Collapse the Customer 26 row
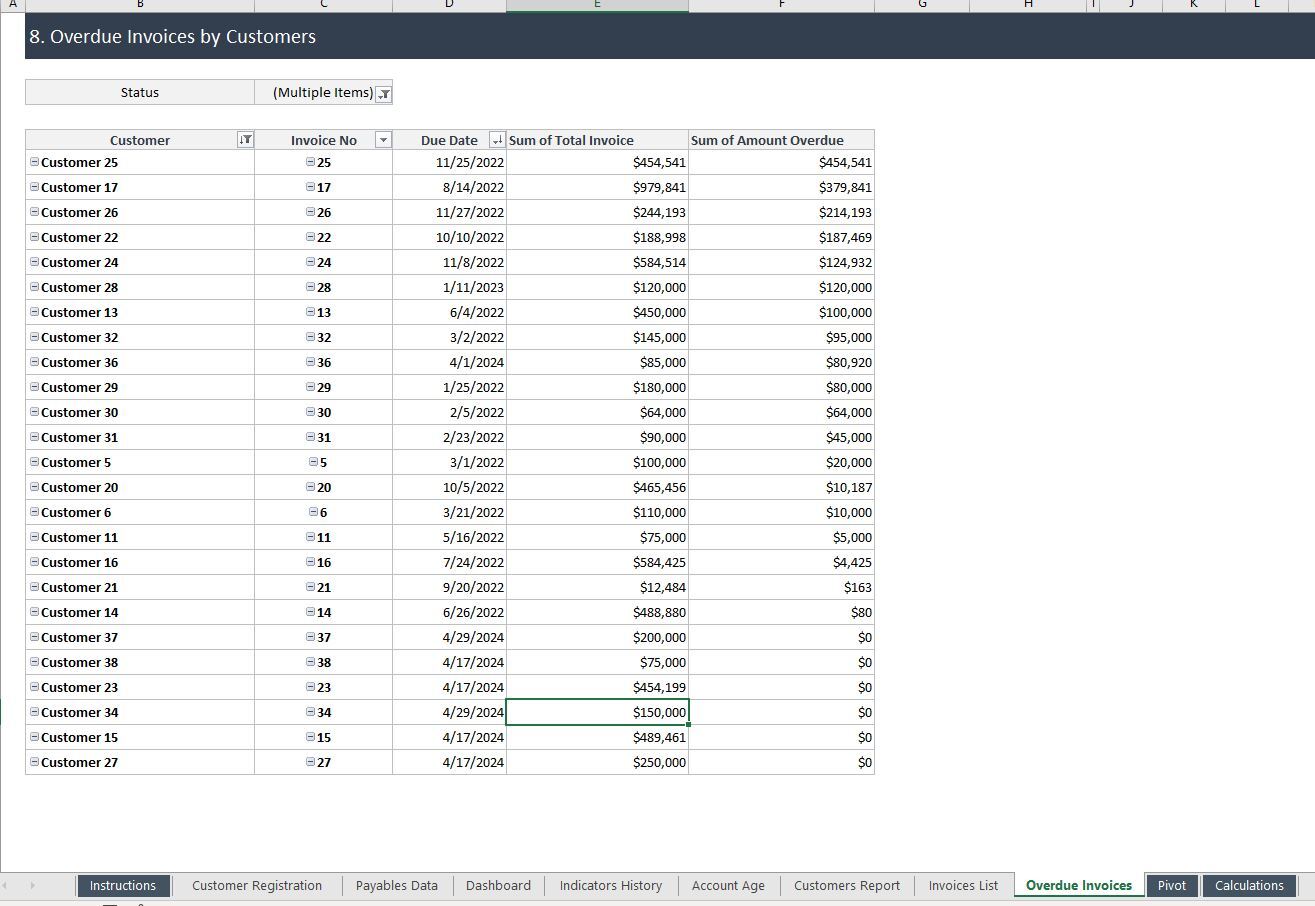Viewport: 1315px width, 906px height. point(34,212)
